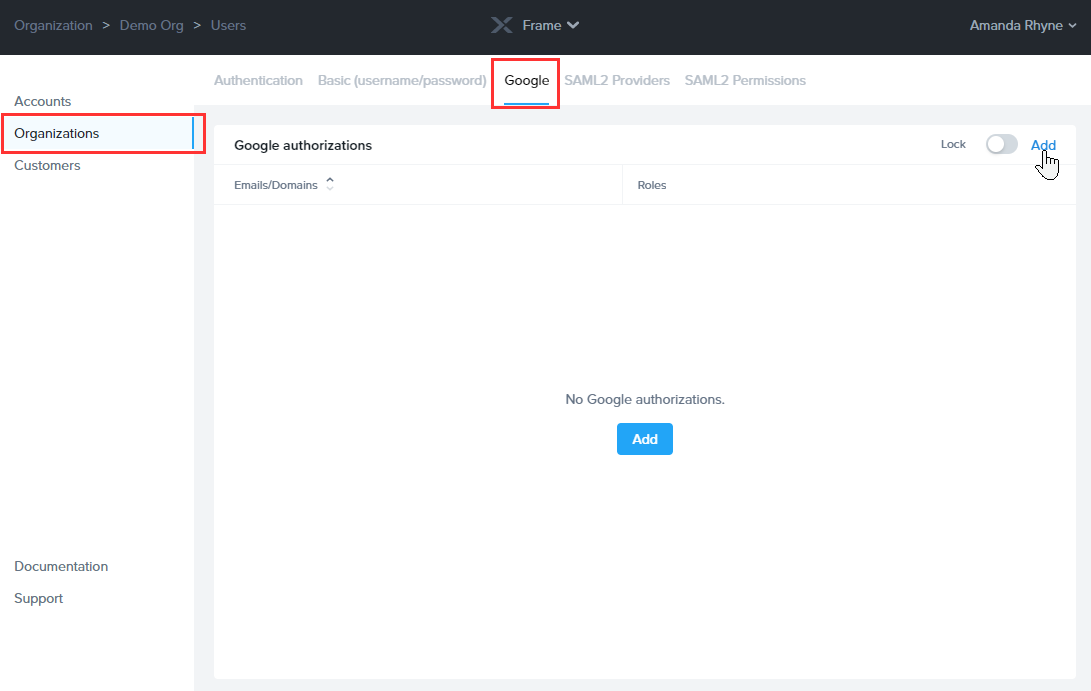Viewport: 1091px width, 691px height.
Task: Toggle the Lock switch on
Action: (x=1001, y=145)
